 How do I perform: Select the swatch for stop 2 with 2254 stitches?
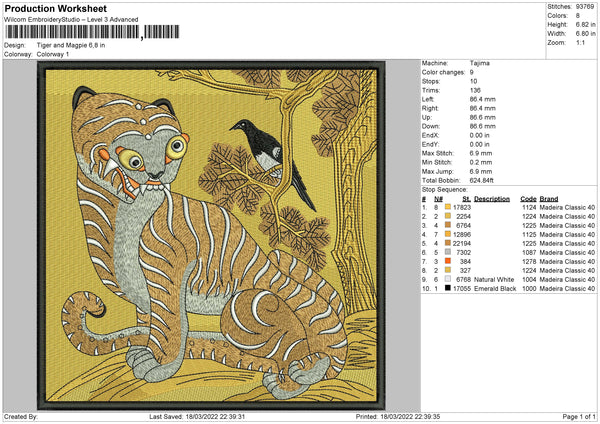[x=447, y=216]
